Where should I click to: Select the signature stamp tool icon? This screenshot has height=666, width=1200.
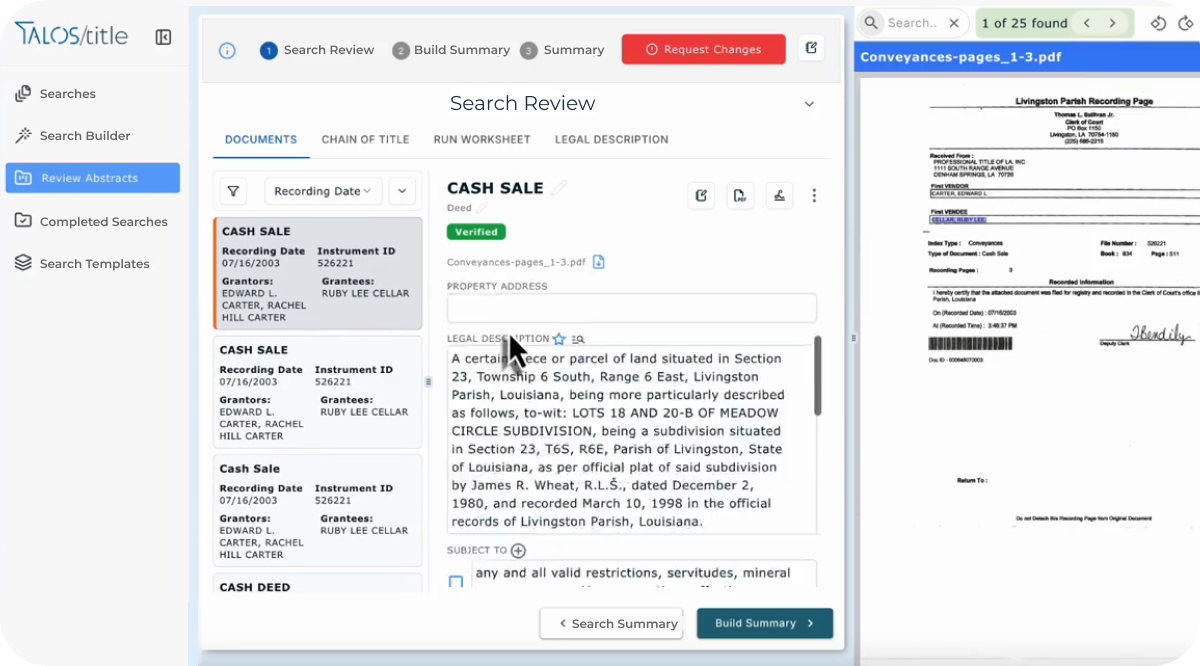(779, 195)
